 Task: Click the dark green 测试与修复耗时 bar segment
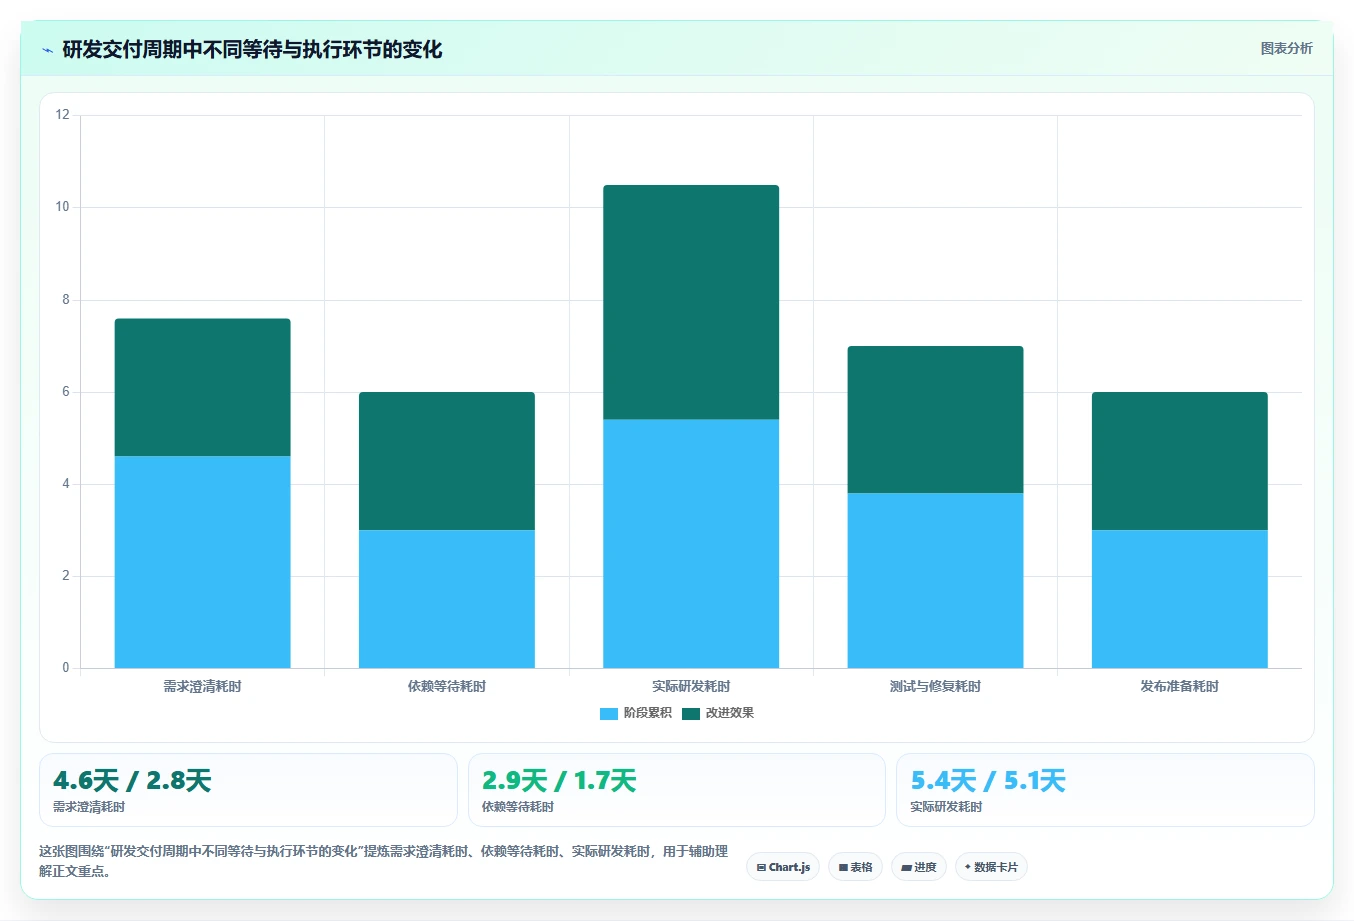(x=935, y=419)
